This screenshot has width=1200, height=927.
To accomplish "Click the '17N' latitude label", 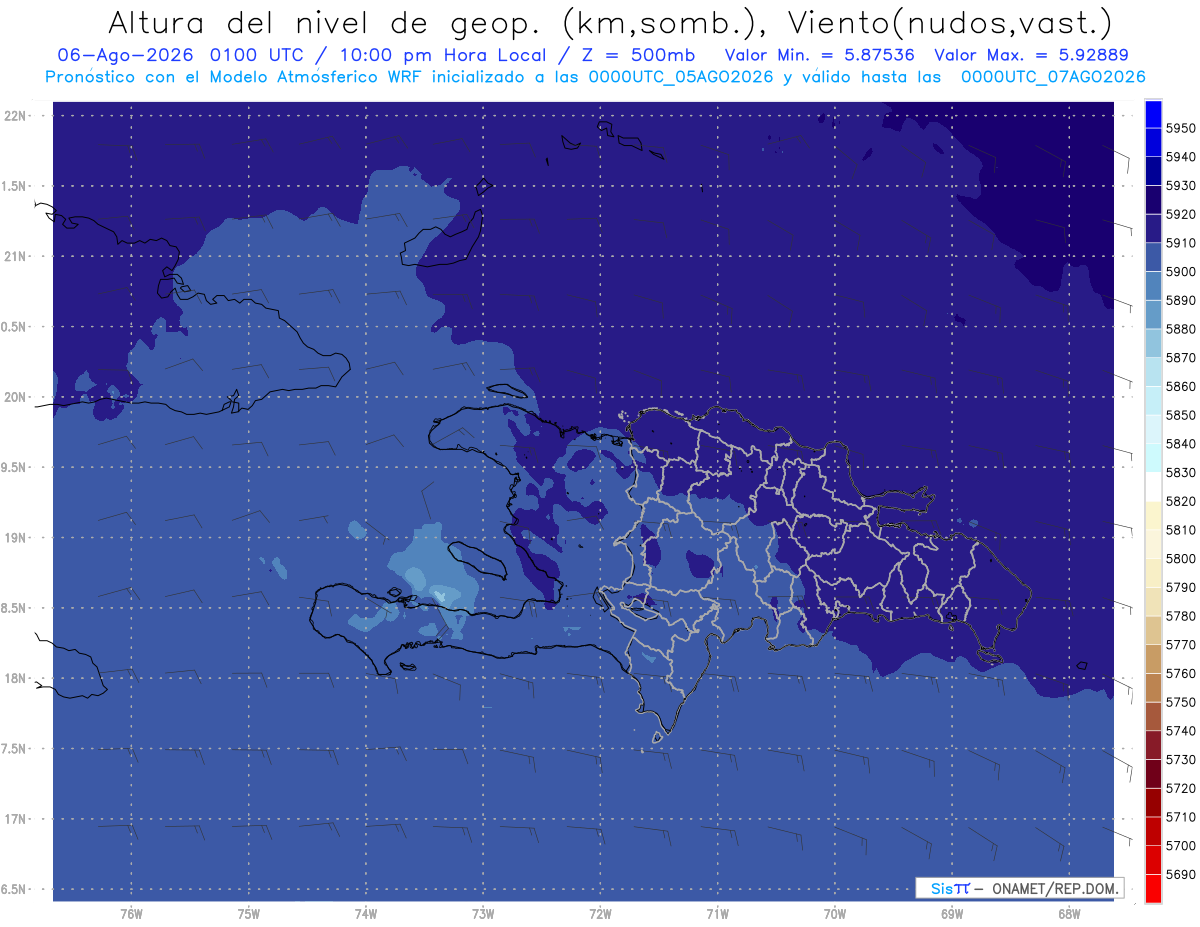I will 15,819.
